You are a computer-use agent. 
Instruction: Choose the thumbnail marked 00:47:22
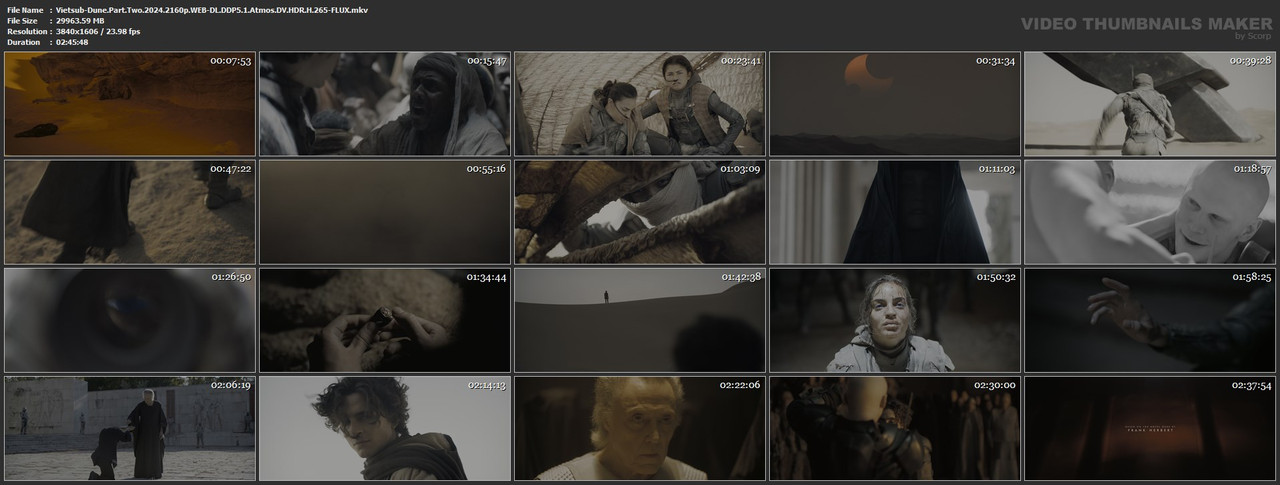tap(130, 212)
